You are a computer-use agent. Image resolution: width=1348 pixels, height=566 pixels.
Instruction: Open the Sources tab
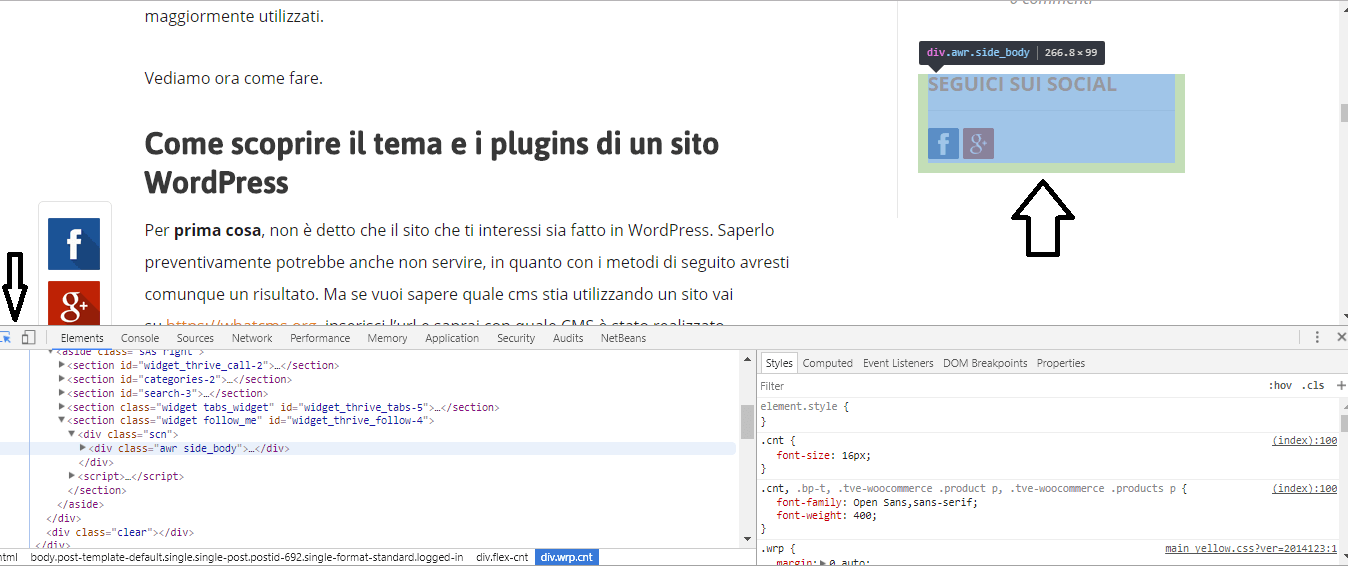click(x=195, y=338)
